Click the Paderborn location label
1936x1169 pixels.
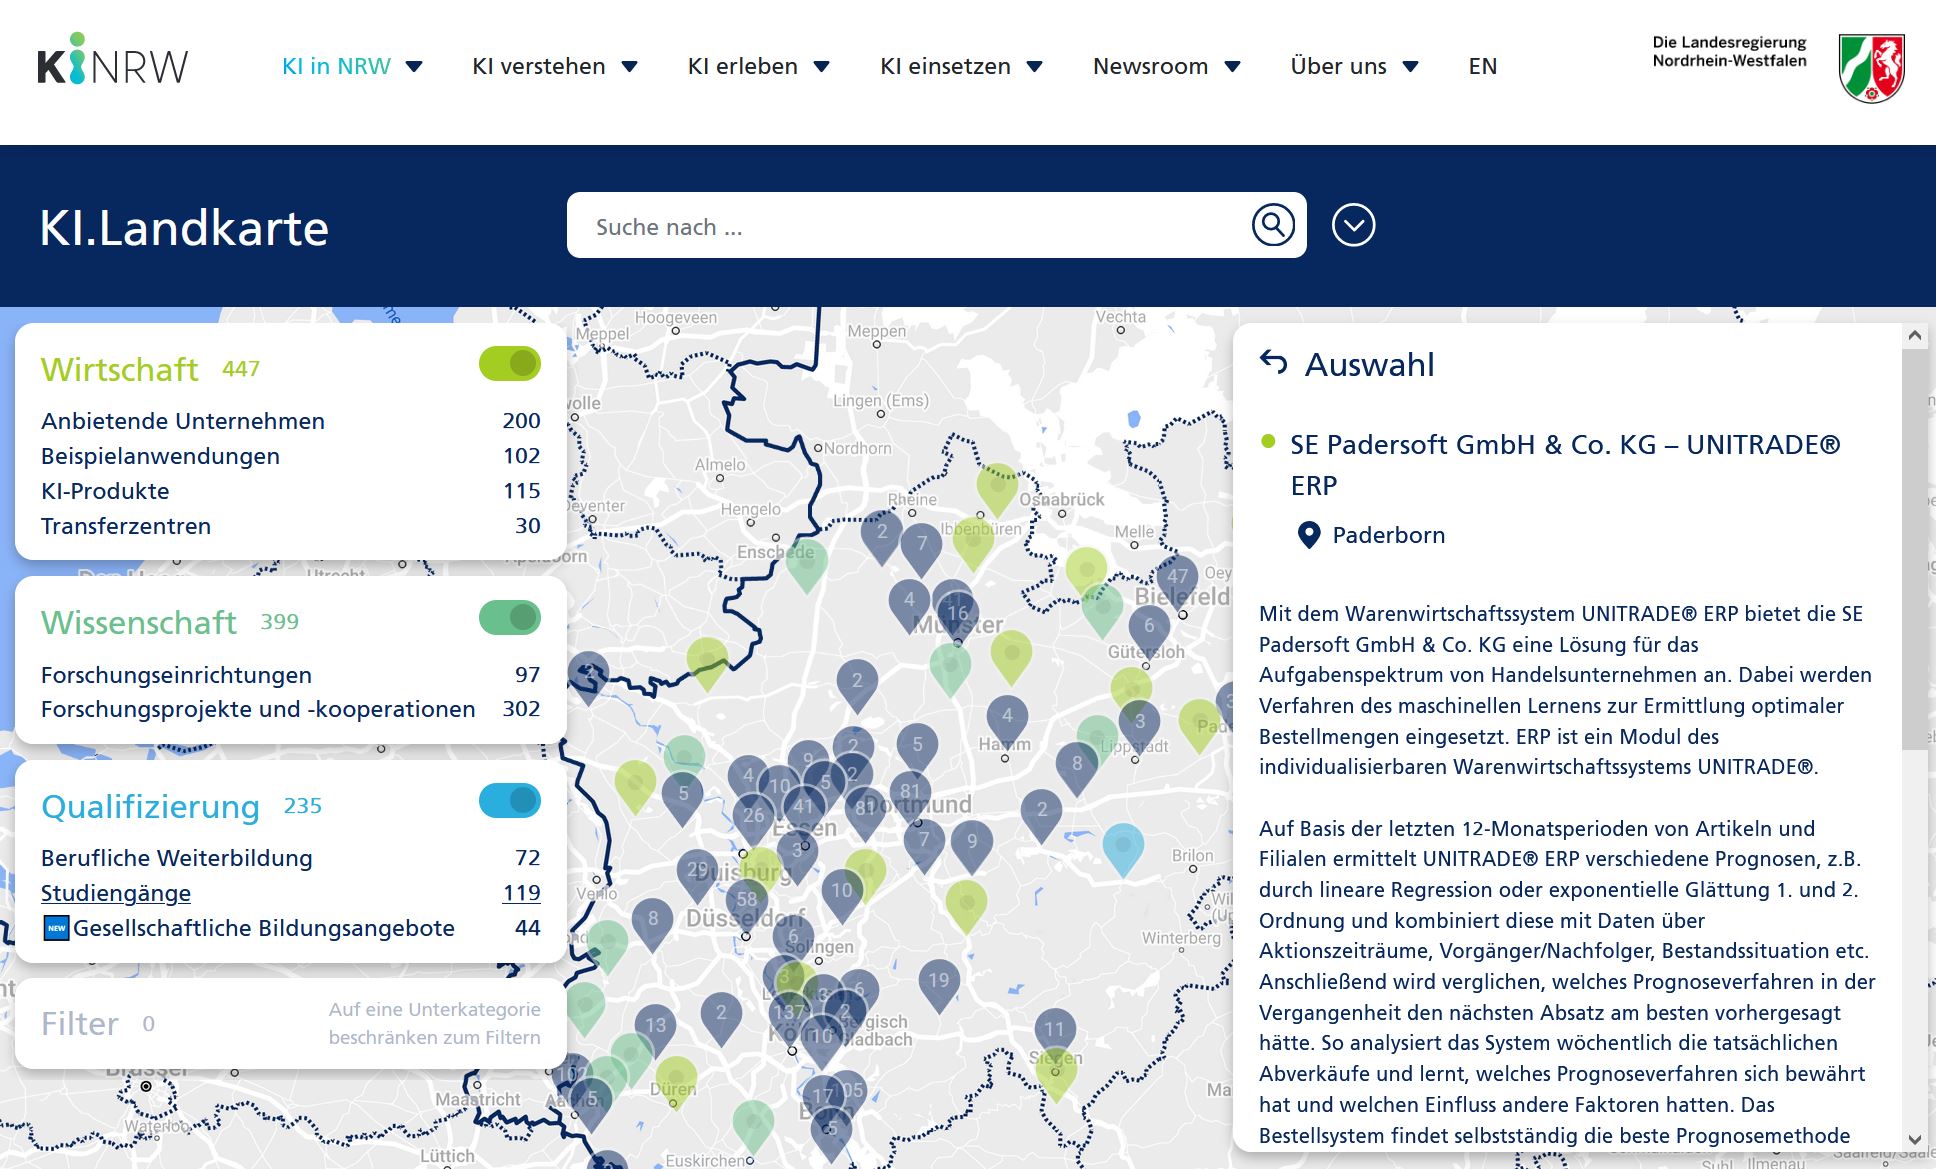tap(1388, 535)
